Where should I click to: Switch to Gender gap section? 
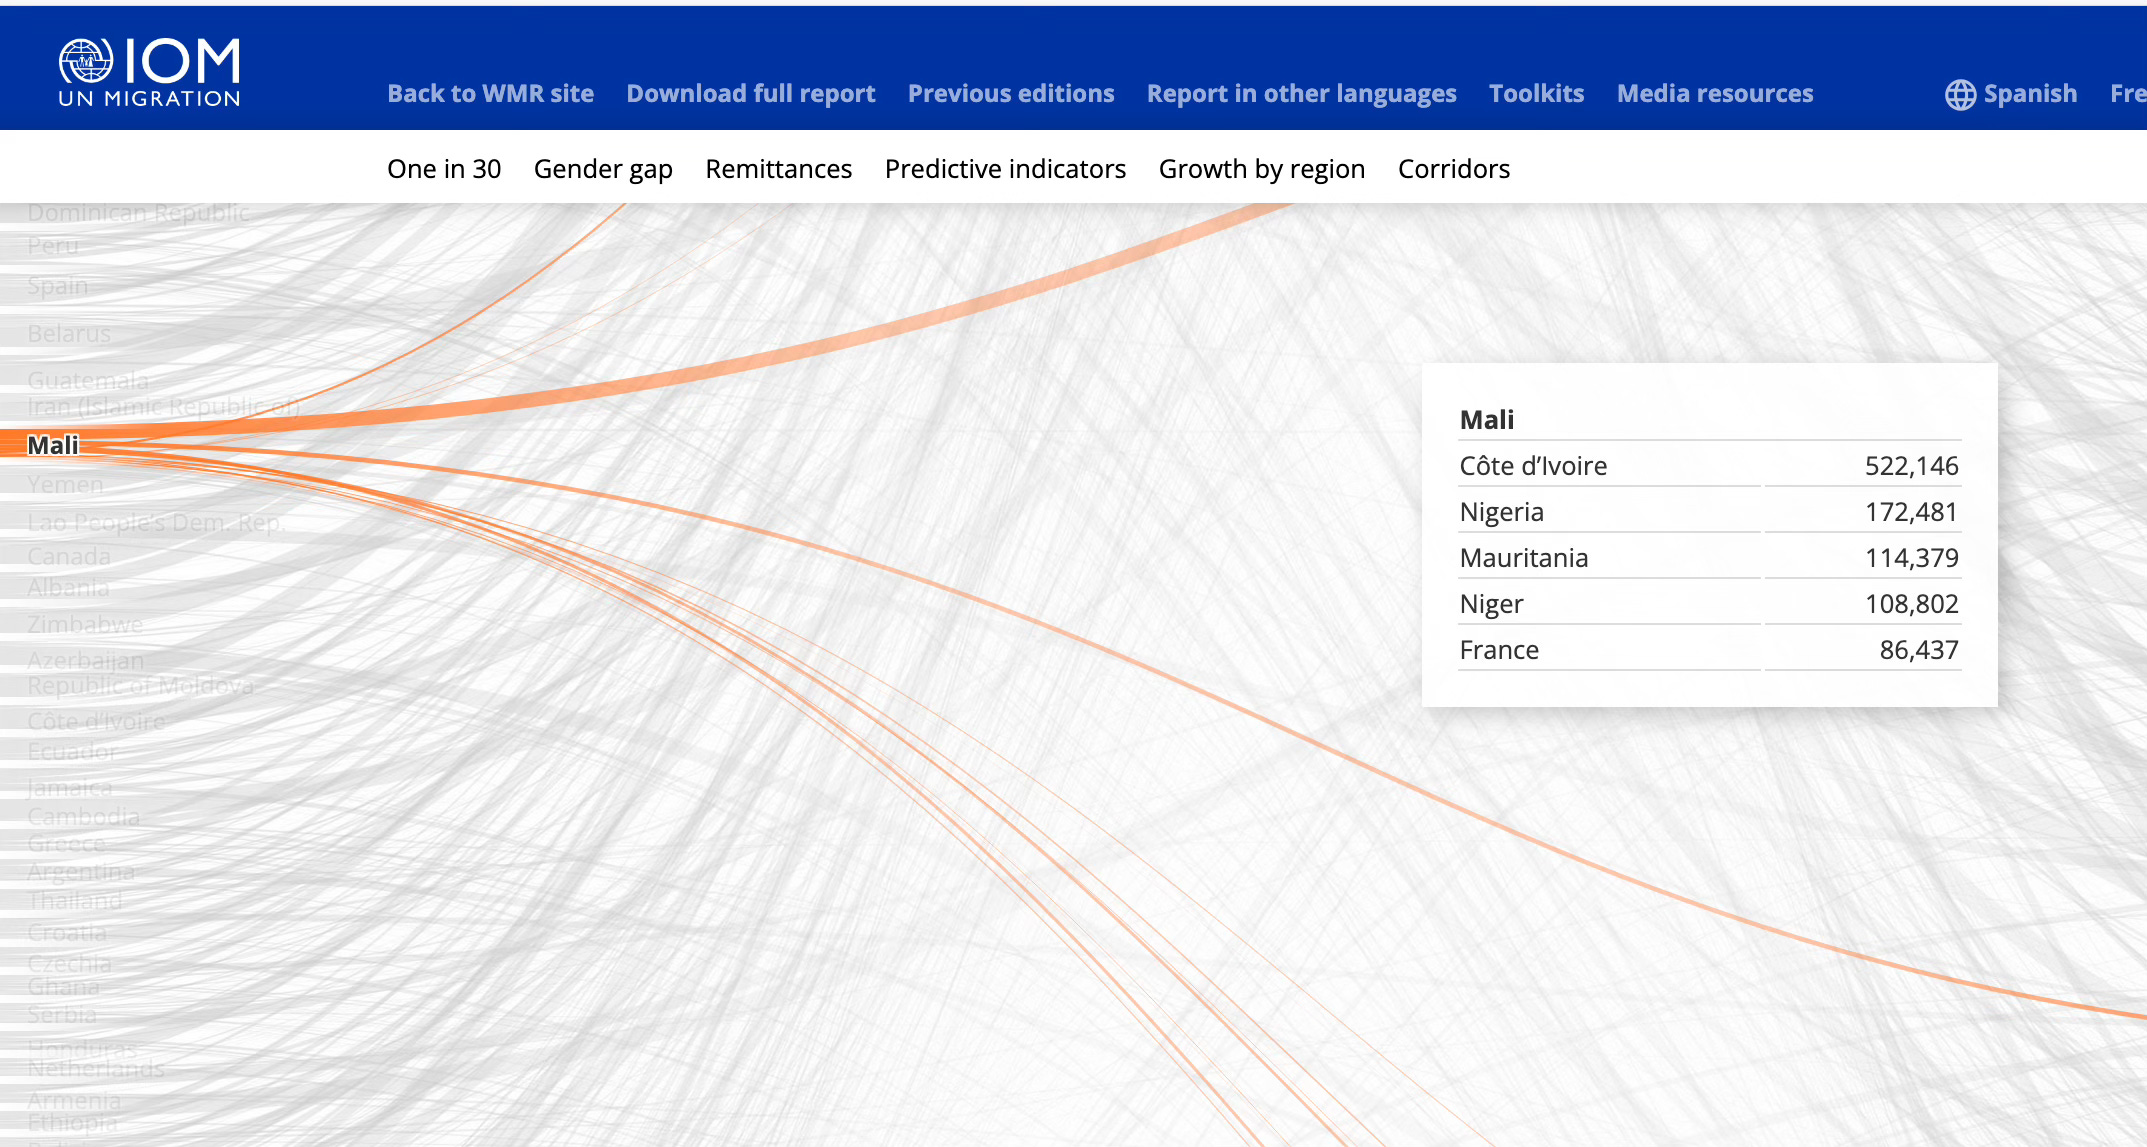[x=603, y=169]
